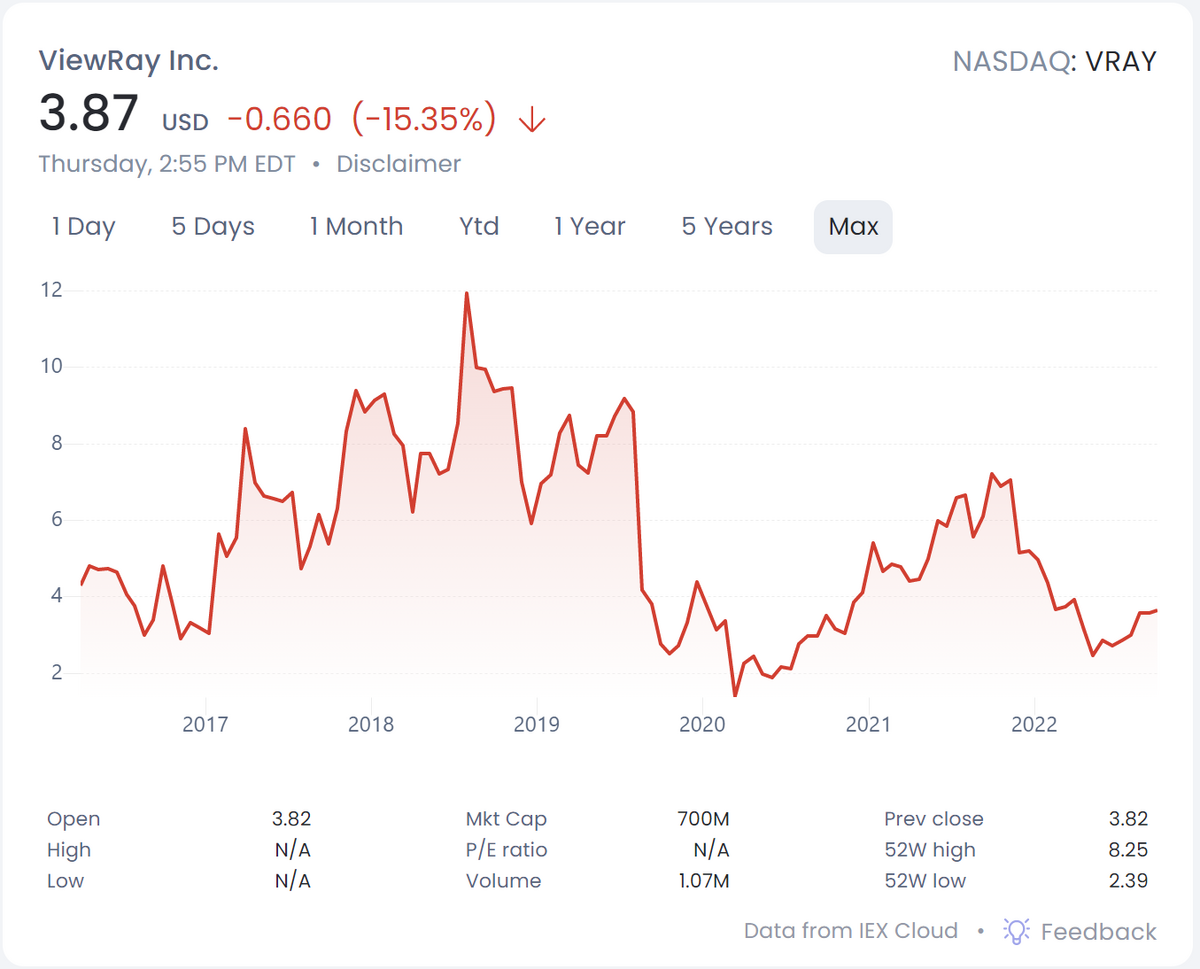Click the chart low point in early 2020
Viewport: 1200px width, 969px height.
[x=735, y=695]
